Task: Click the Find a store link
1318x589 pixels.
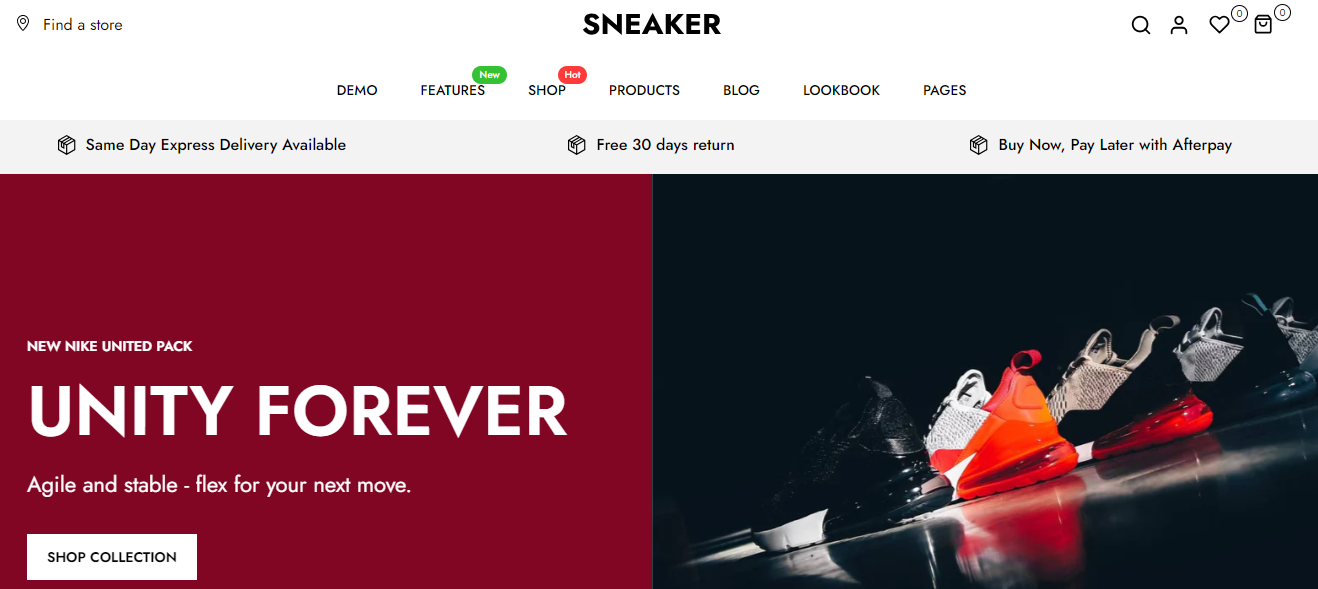Action: 82,25
